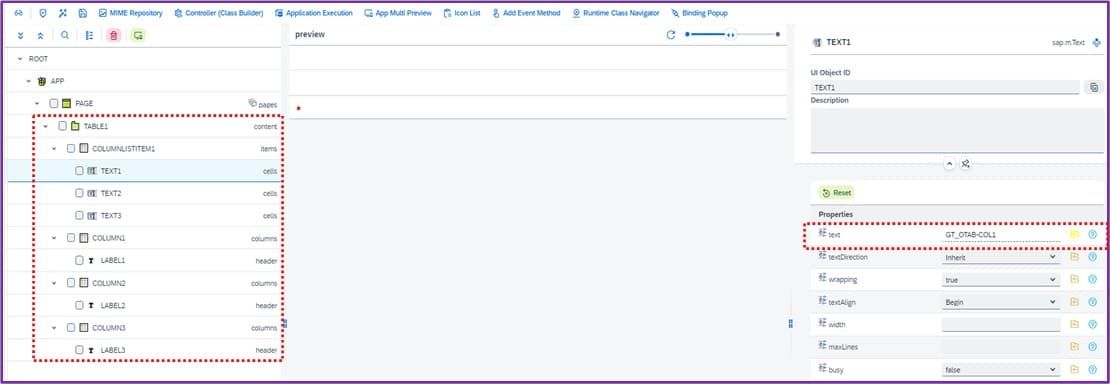1110x384 pixels.
Task: Click the text property value field
Action: point(1001,235)
